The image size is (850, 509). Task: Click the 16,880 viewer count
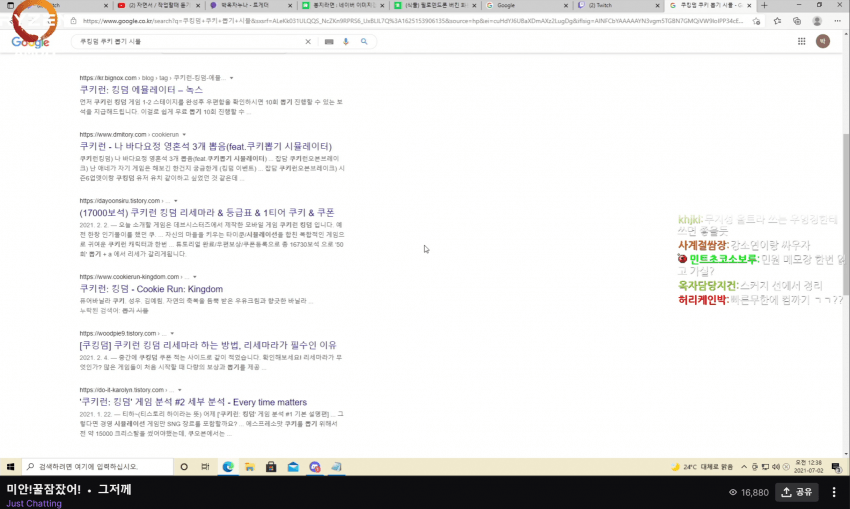coord(749,492)
